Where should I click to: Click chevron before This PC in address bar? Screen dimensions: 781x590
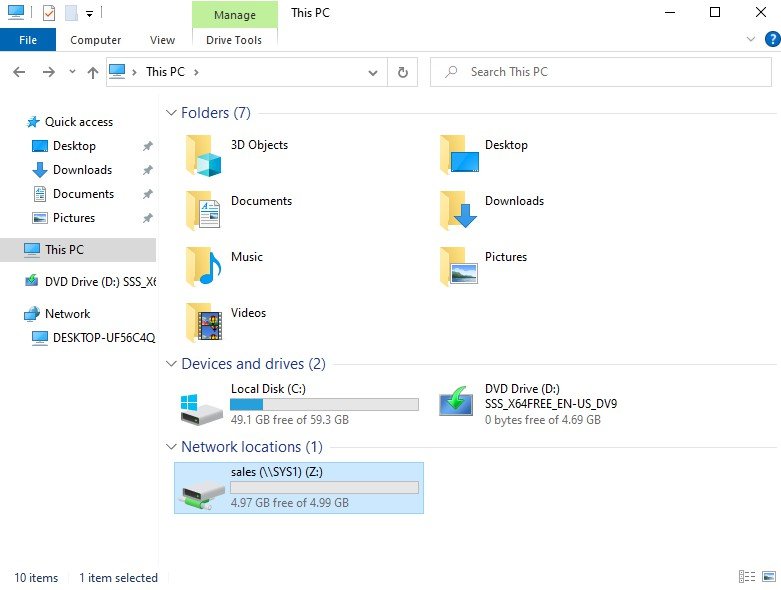click(134, 73)
